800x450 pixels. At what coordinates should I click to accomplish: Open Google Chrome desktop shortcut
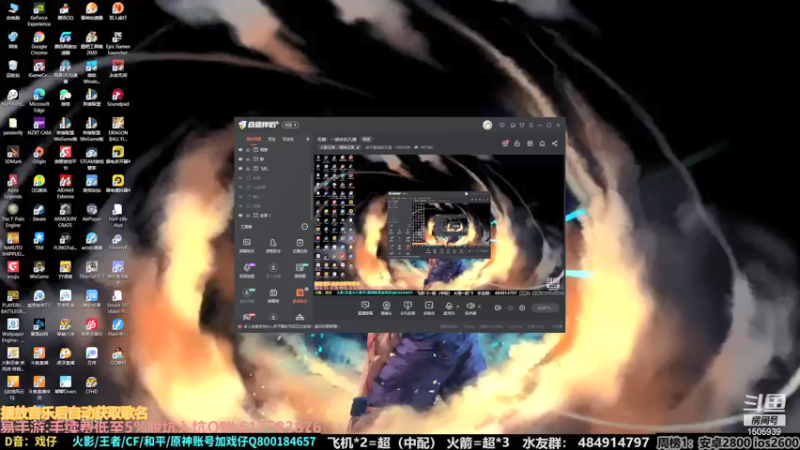click(x=39, y=43)
